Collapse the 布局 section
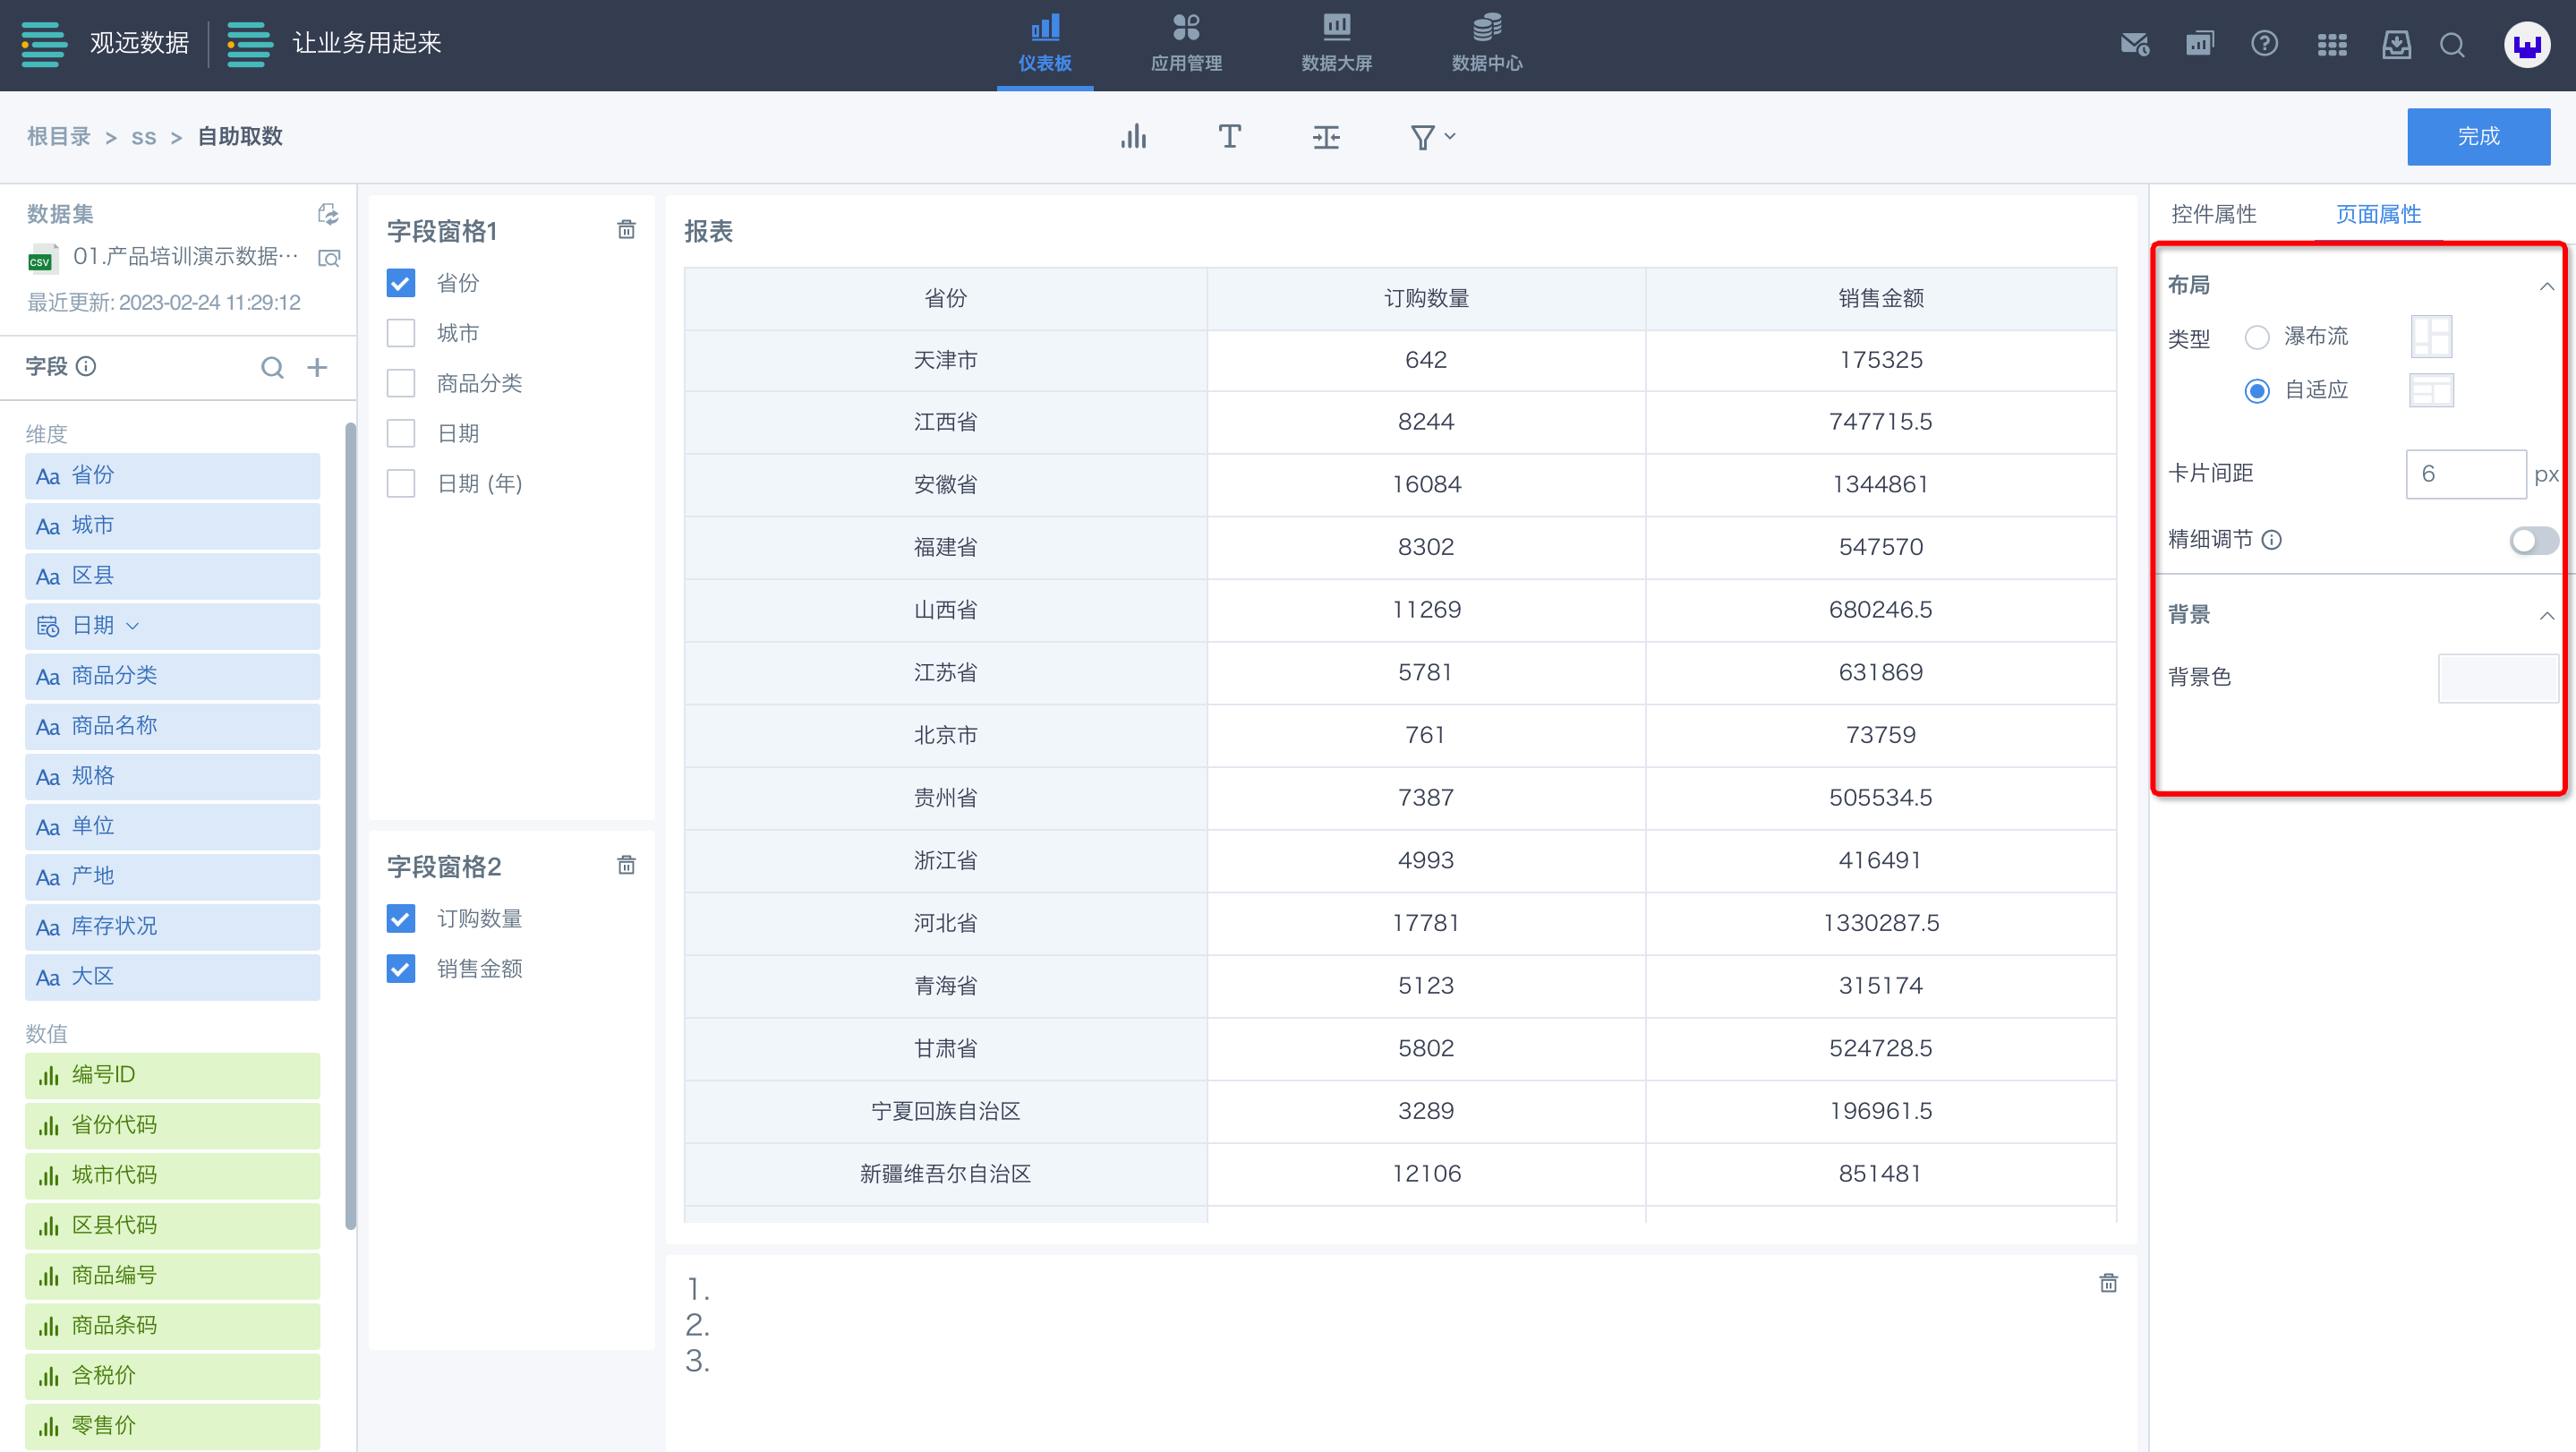Image resolution: width=2576 pixels, height=1452 pixels. click(x=2546, y=286)
